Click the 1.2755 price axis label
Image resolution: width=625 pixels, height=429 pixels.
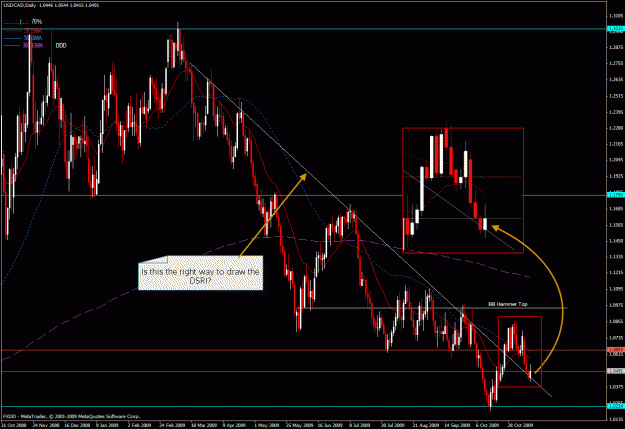pos(615,63)
